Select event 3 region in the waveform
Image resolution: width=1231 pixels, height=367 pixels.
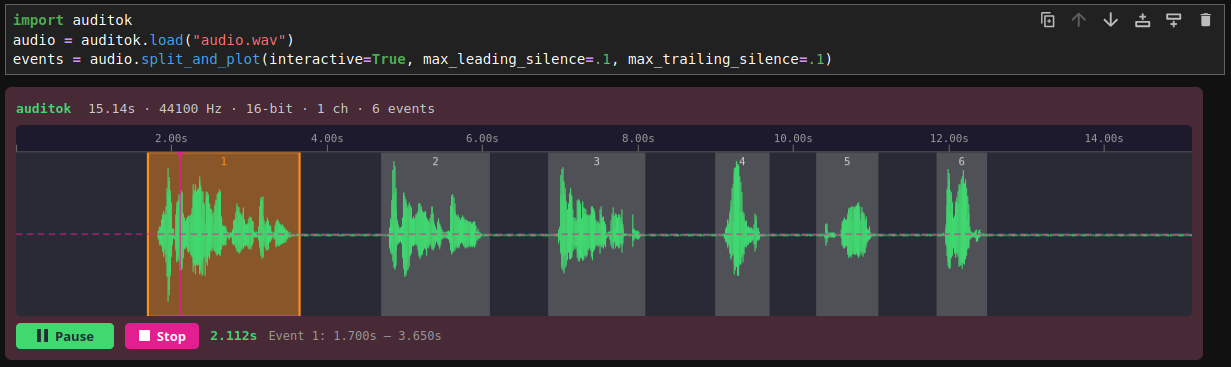(596, 234)
